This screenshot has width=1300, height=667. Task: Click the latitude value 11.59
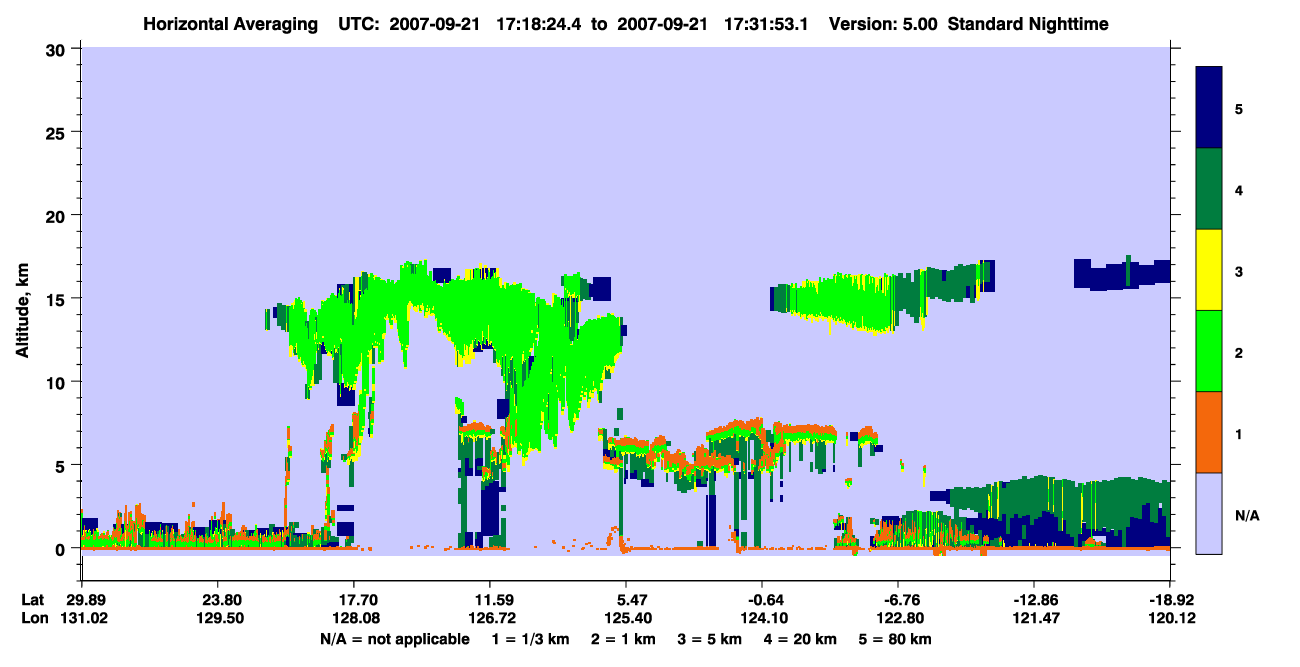click(489, 600)
